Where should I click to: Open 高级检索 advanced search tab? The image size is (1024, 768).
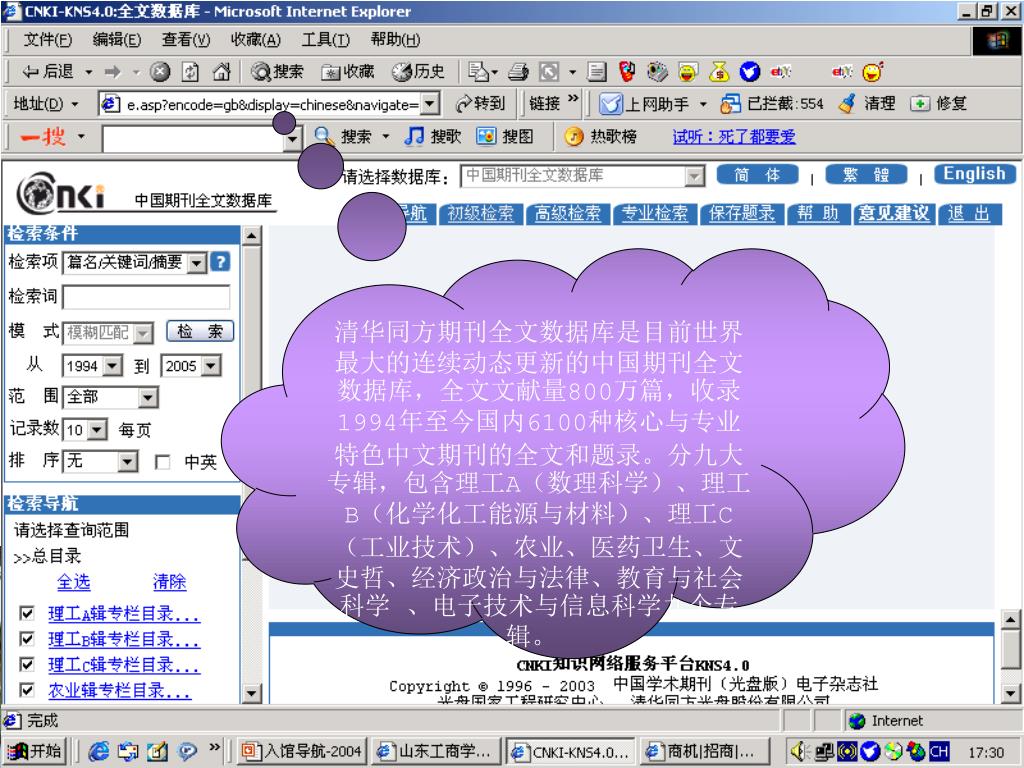point(568,214)
